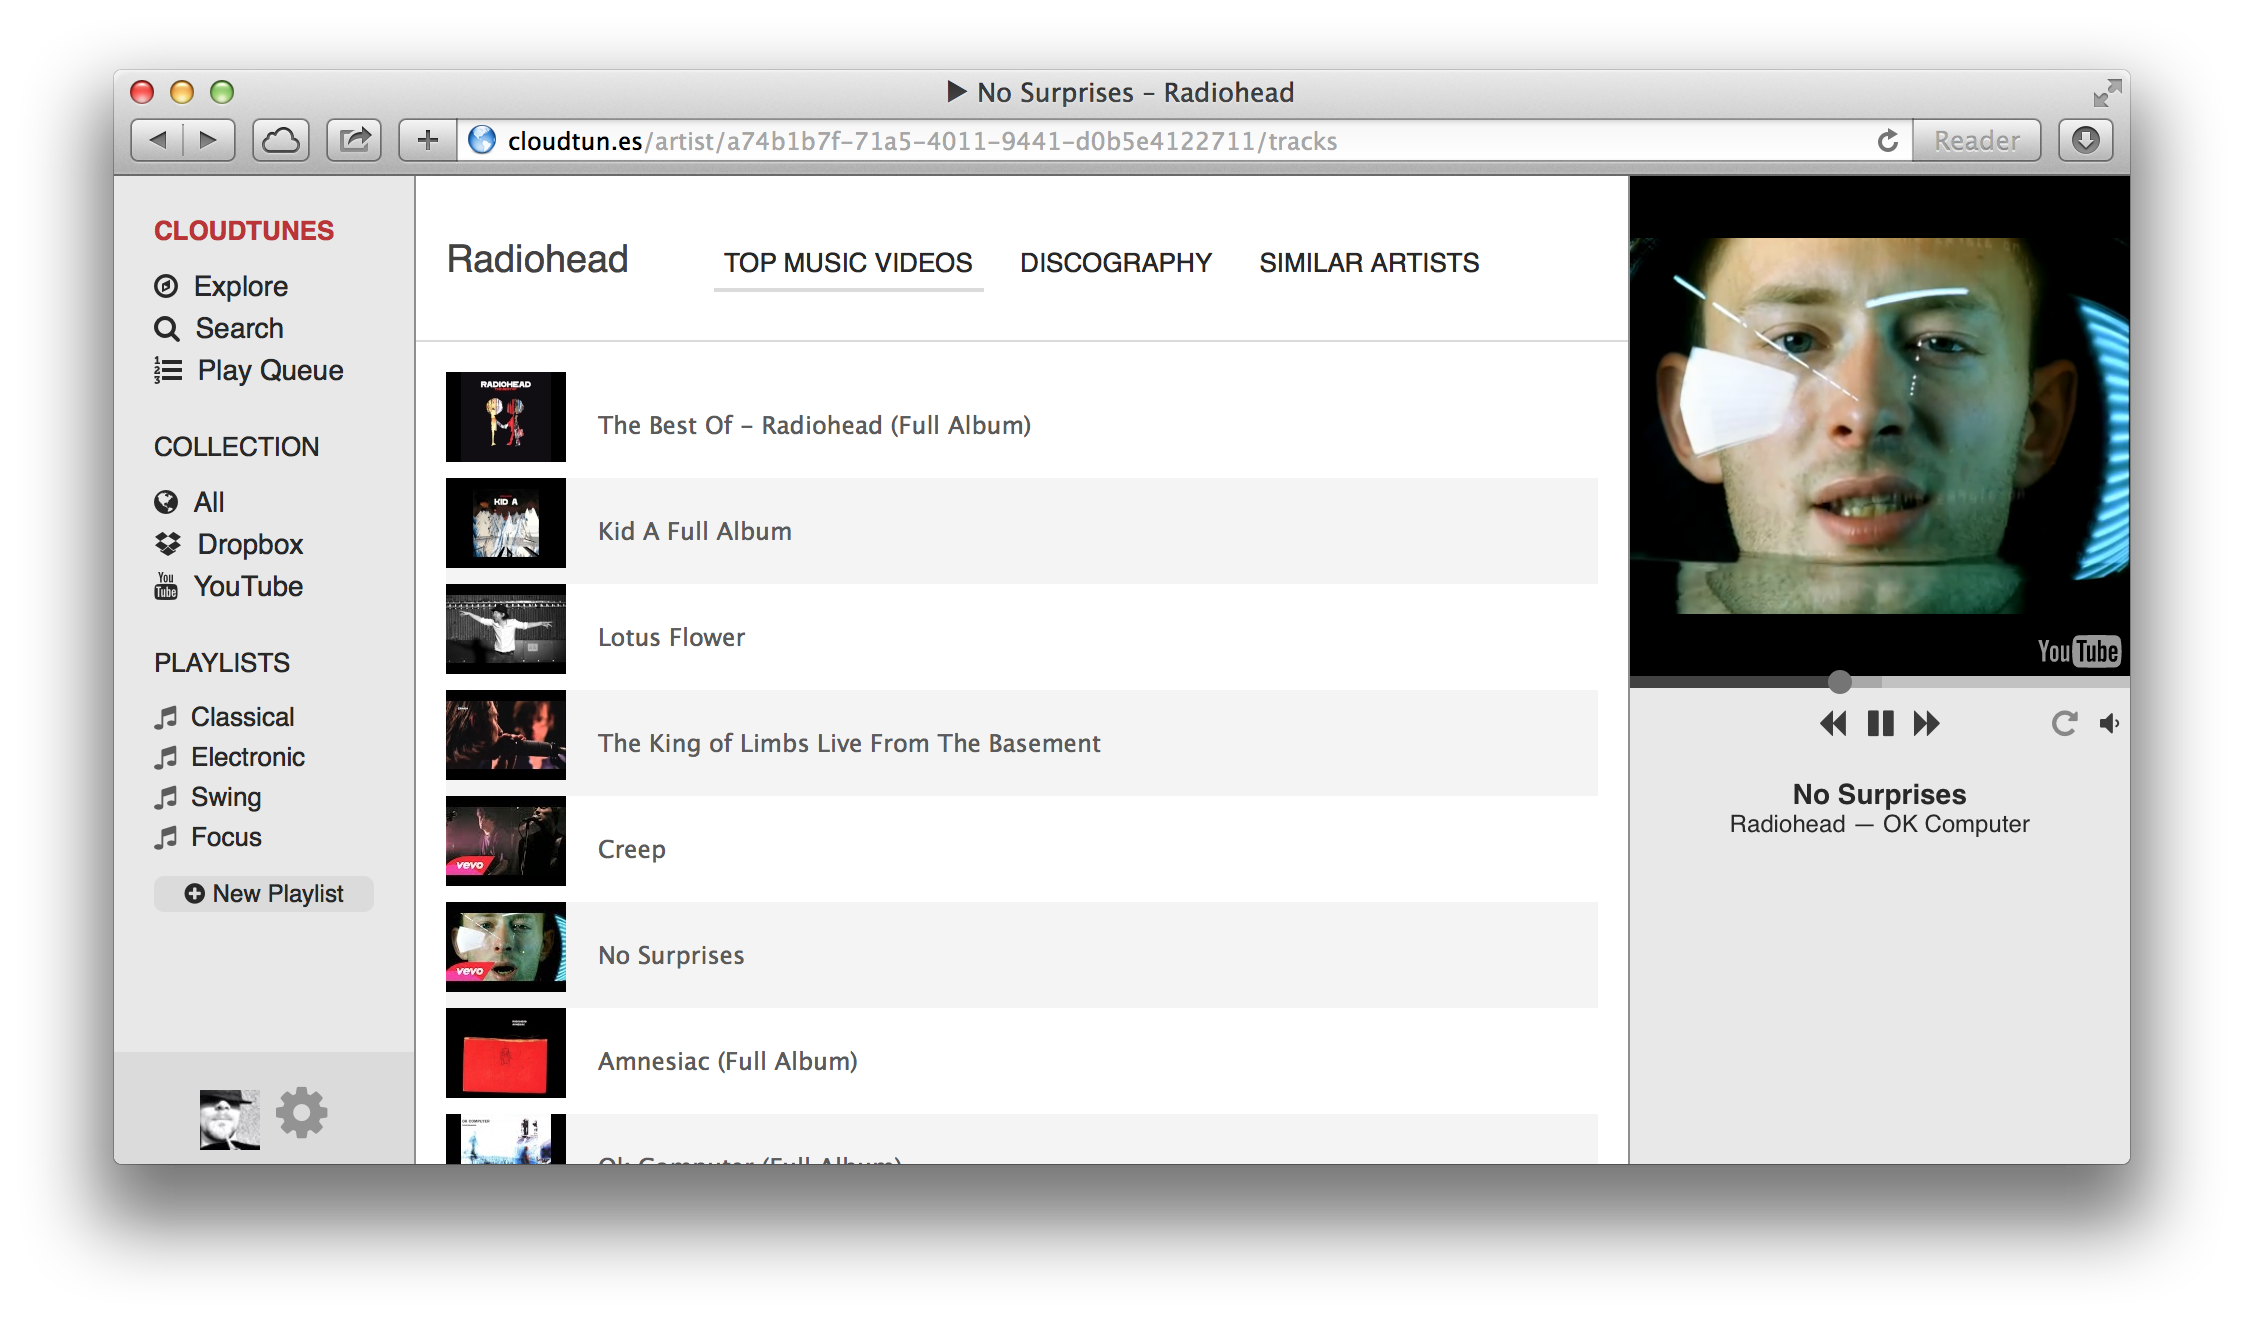The height and width of the screenshot is (1322, 2244).
Task: Play the track Creep
Action: tap(631, 849)
